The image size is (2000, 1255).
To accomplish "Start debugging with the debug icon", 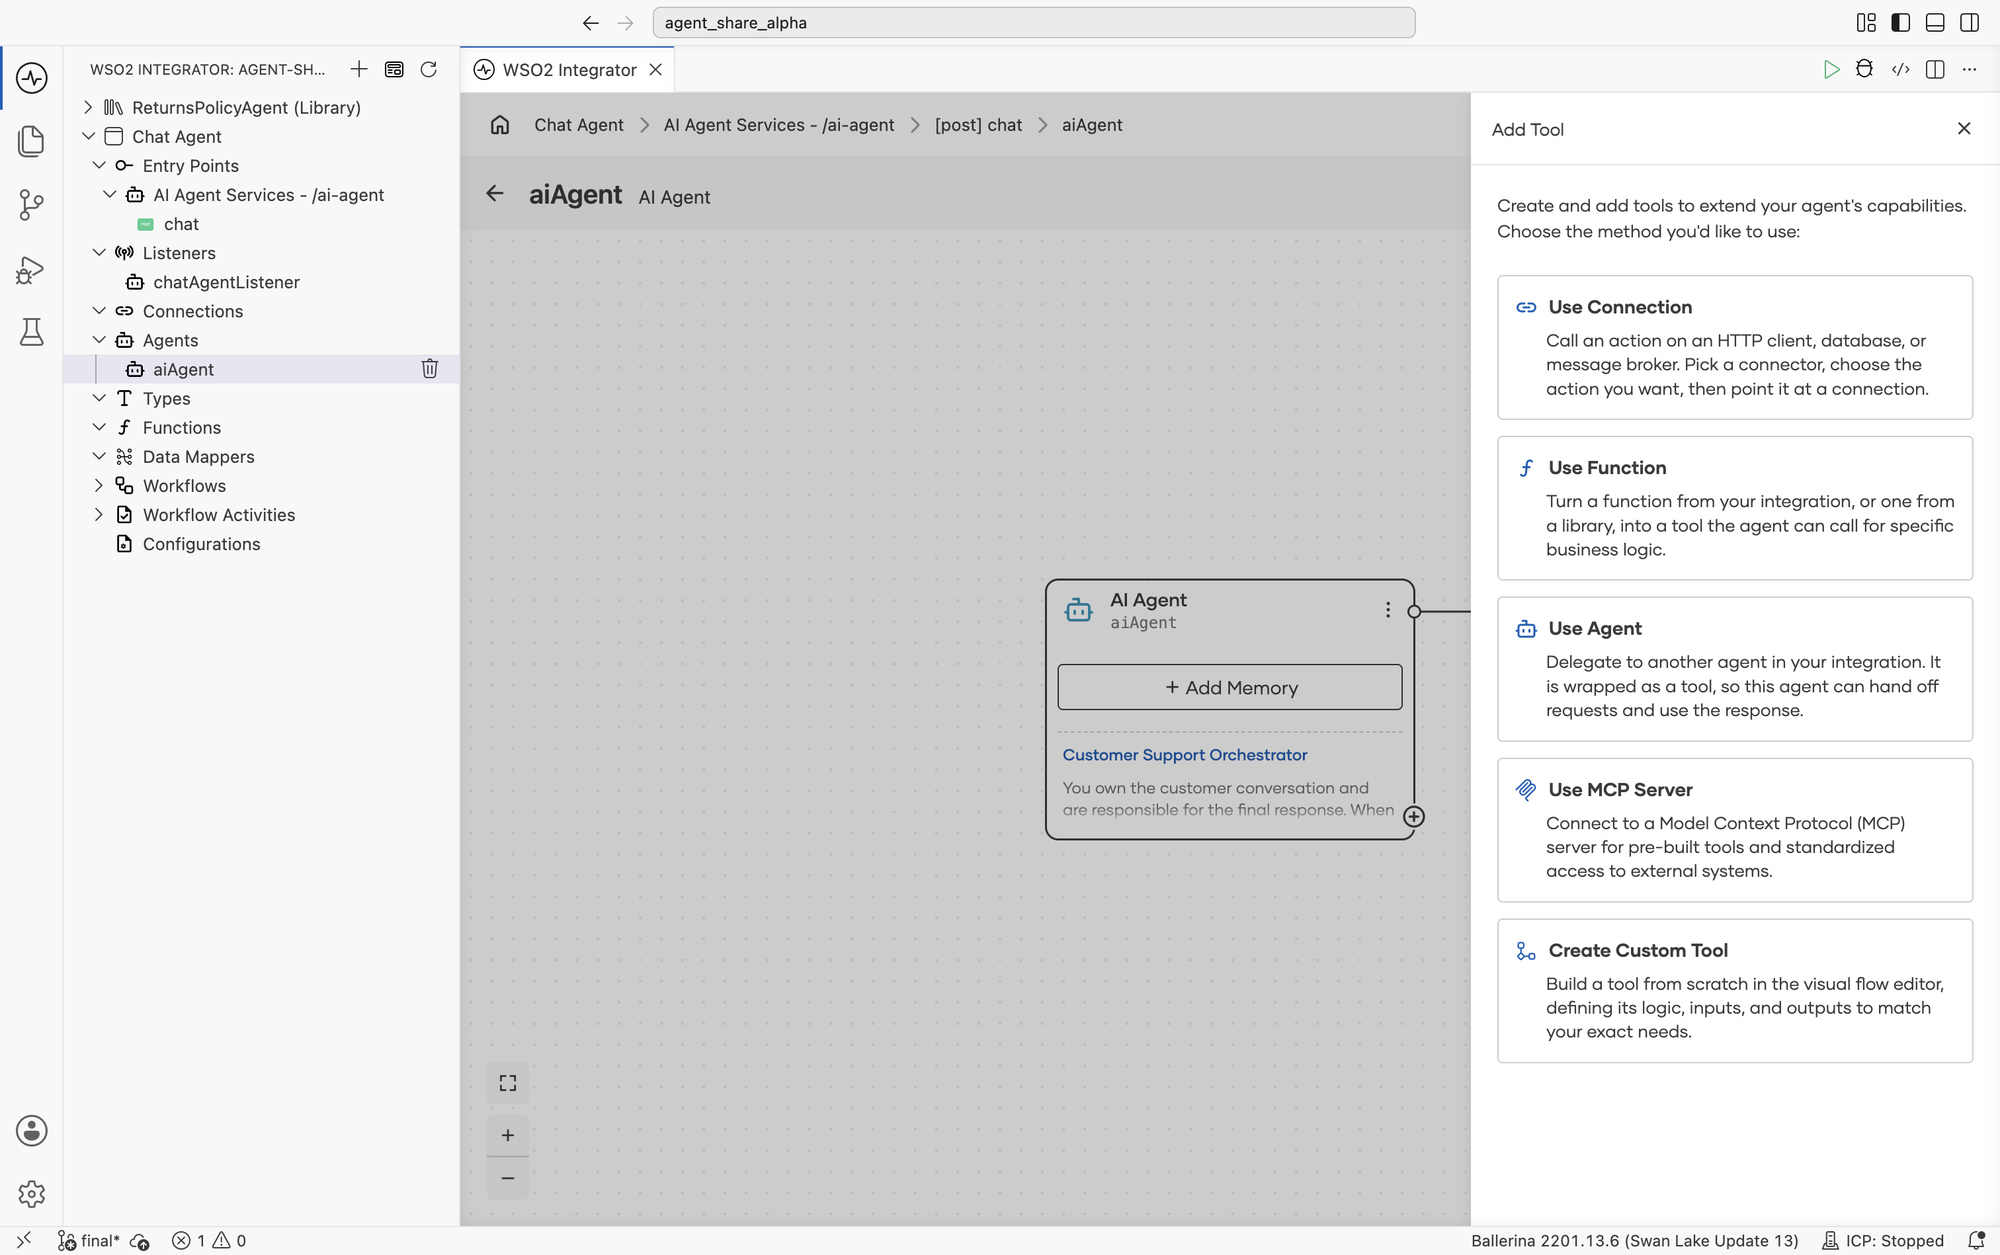I will point(1864,69).
